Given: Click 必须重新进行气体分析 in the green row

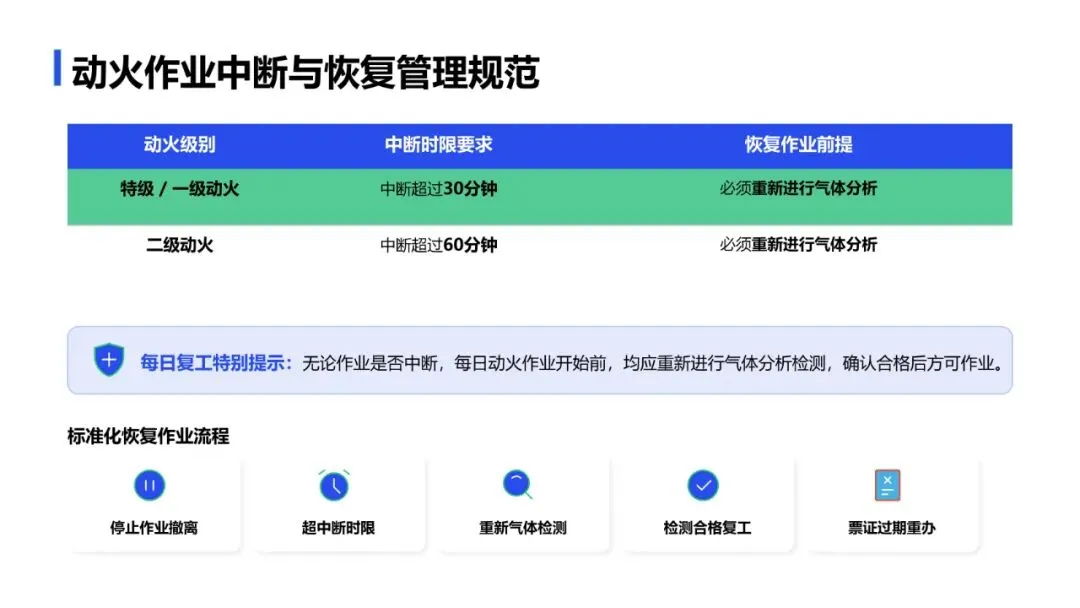Looking at the screenshot, I should click(798, 189).
